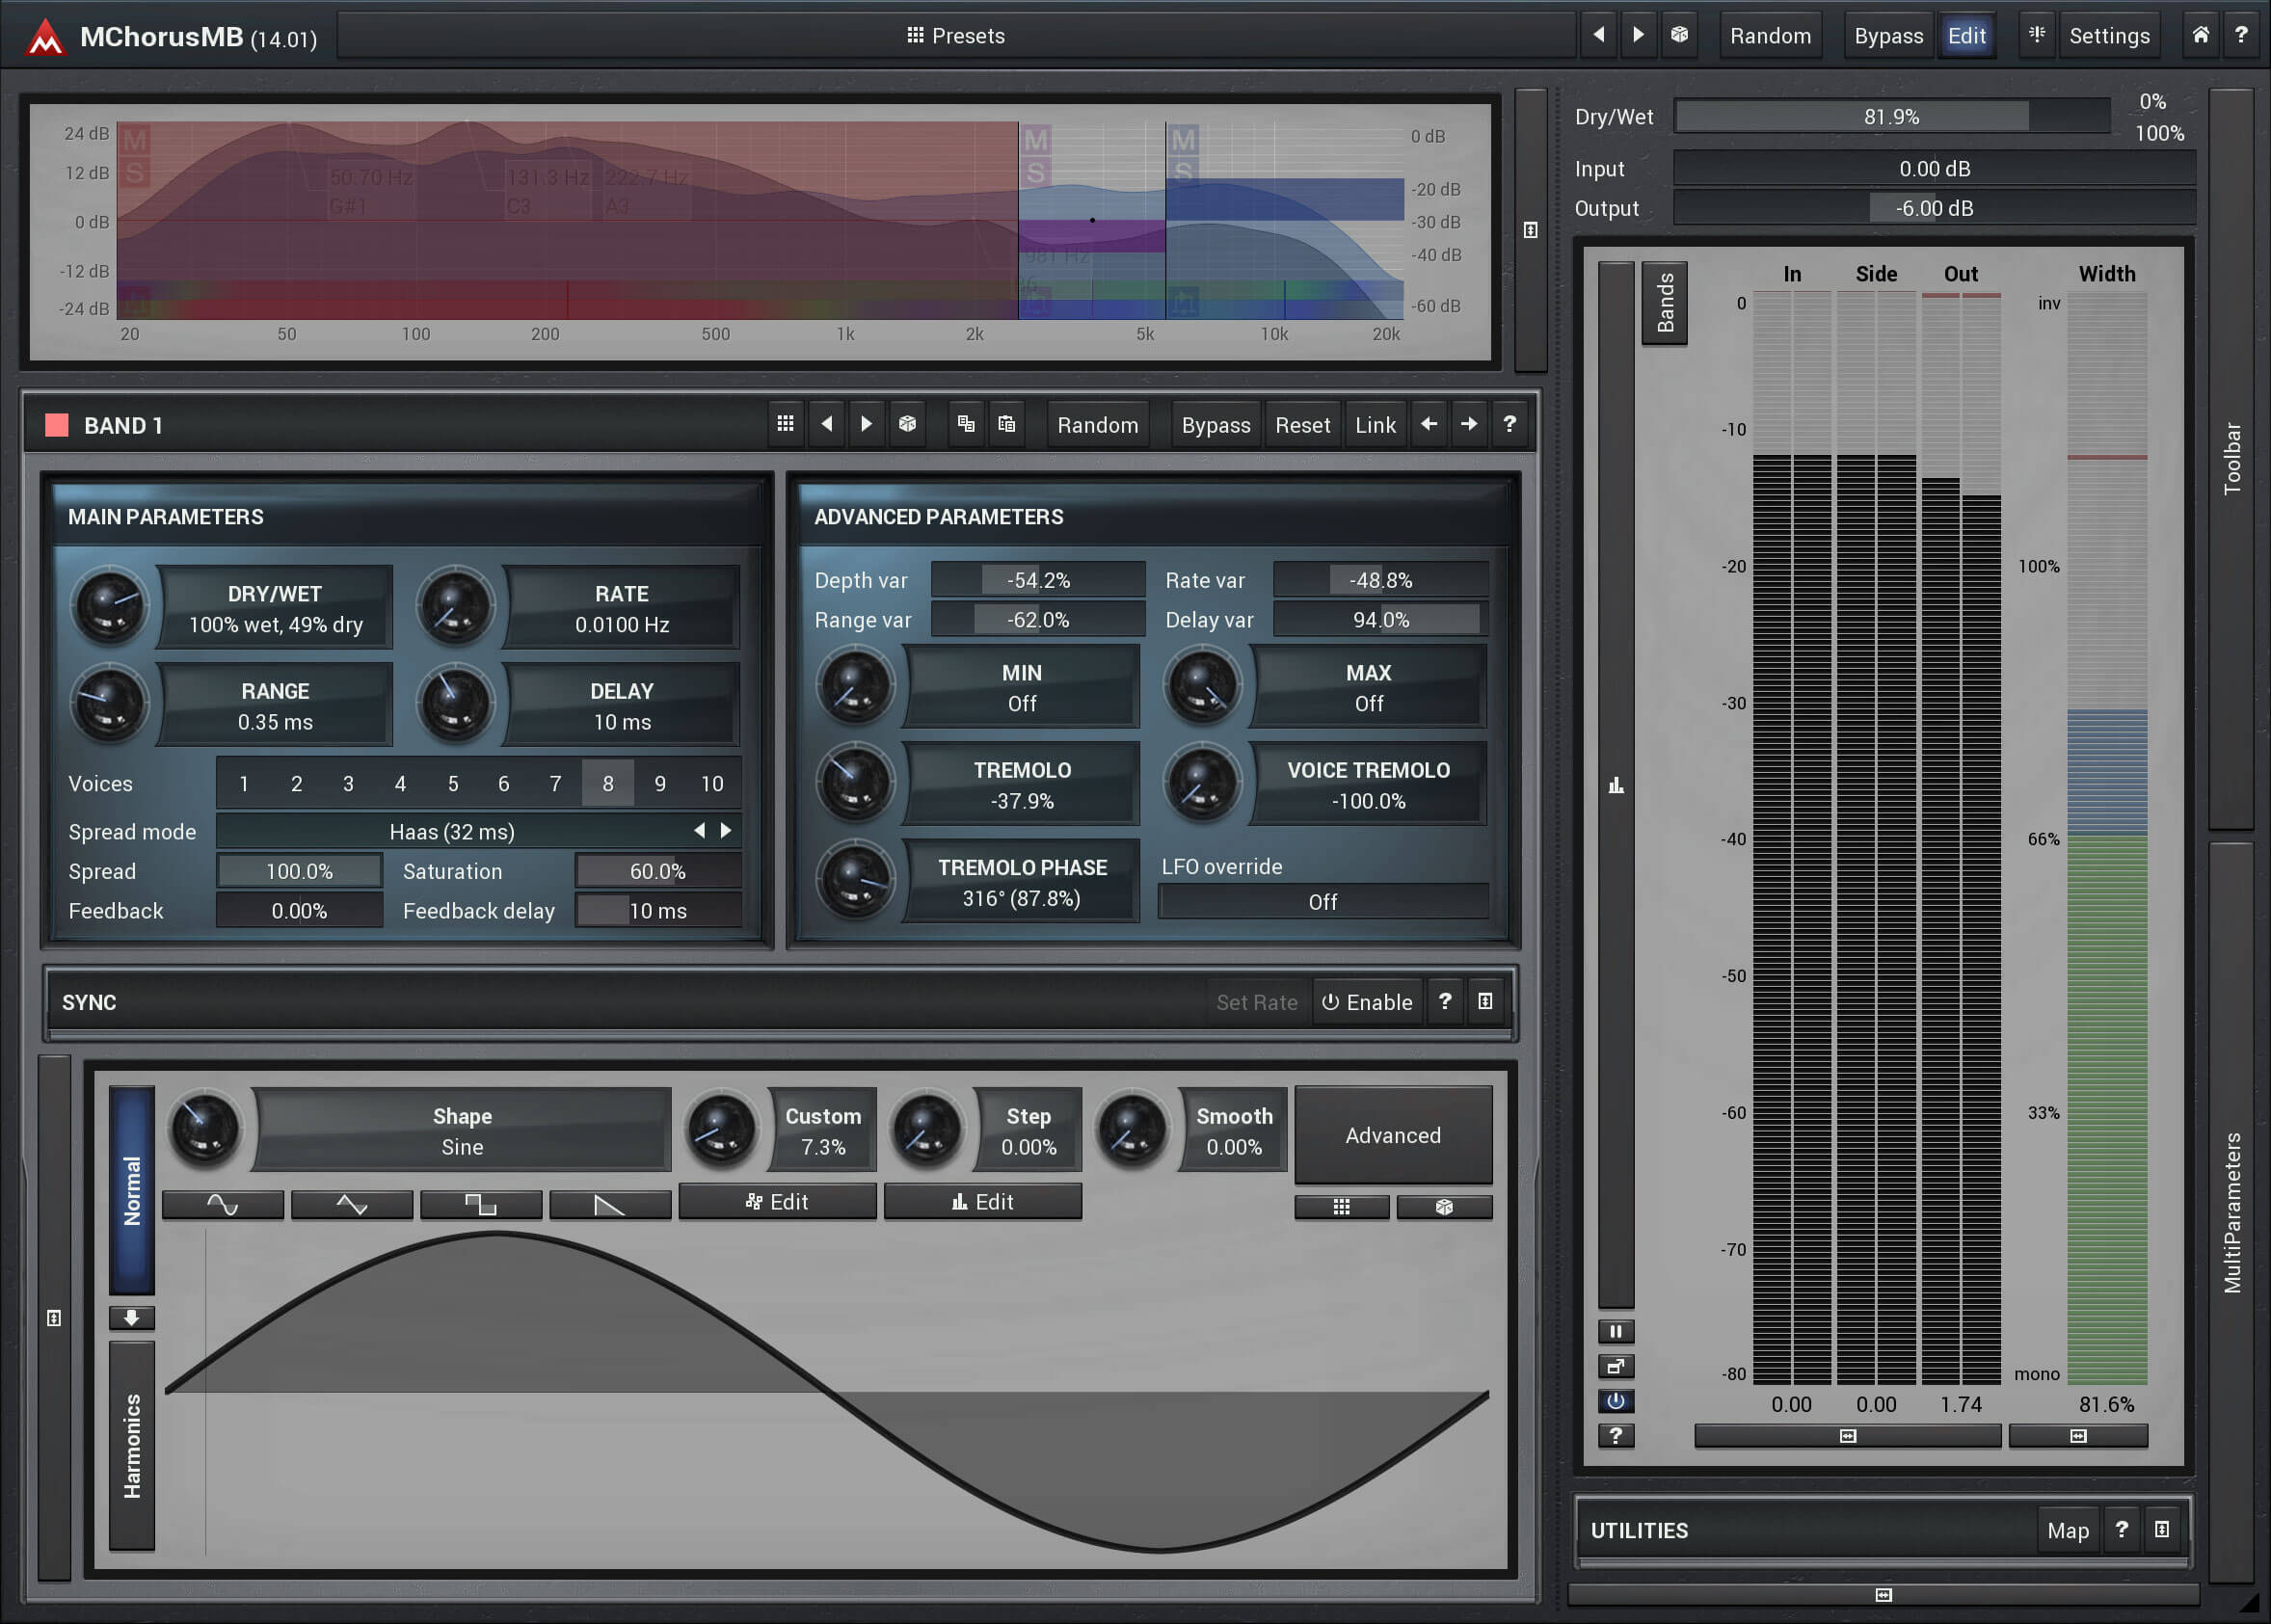Click the Saturation 60.0% slider
Image resolution: width=2271 pixels, height=1624 pixels.
click(657, 871)
